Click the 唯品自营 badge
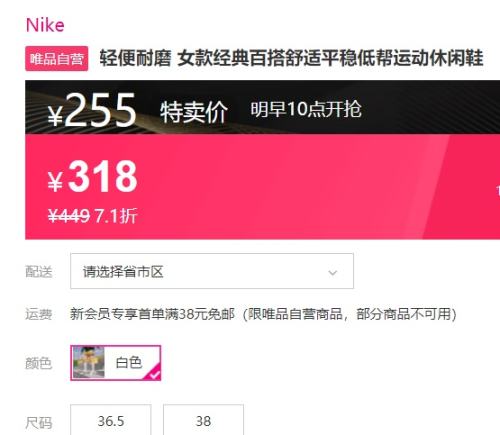Screen dimensions: 500x435 click(57, 59)
